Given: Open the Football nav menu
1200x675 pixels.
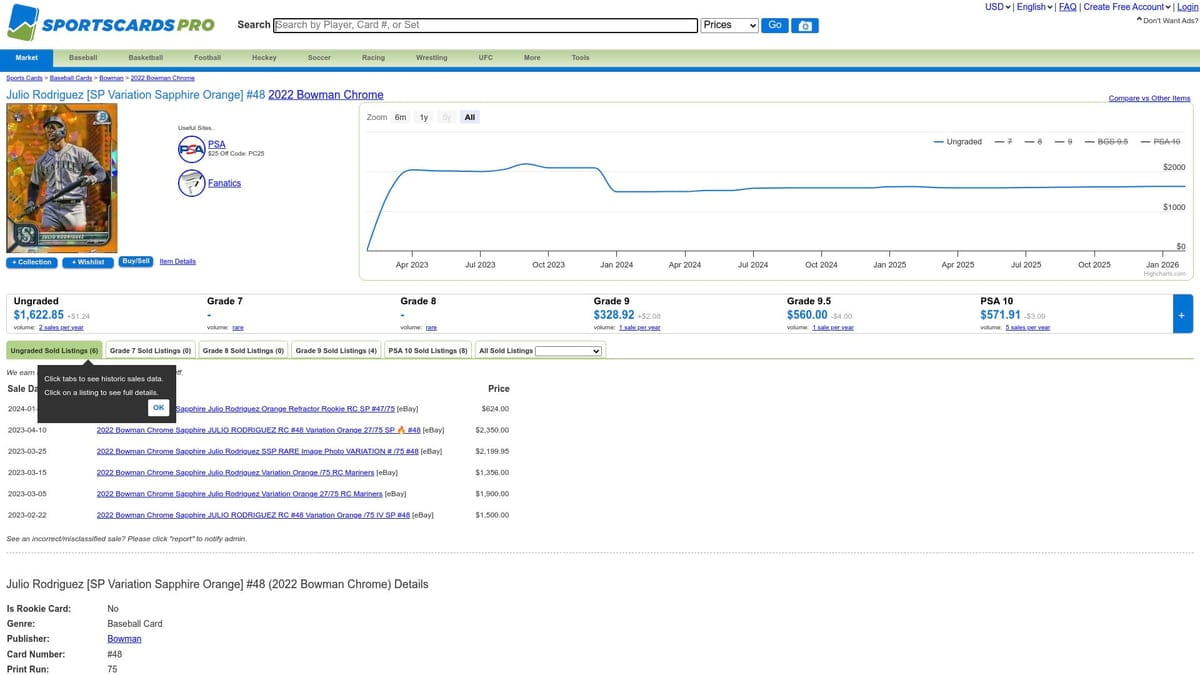Looking at the screenshot, I should 207,57.
